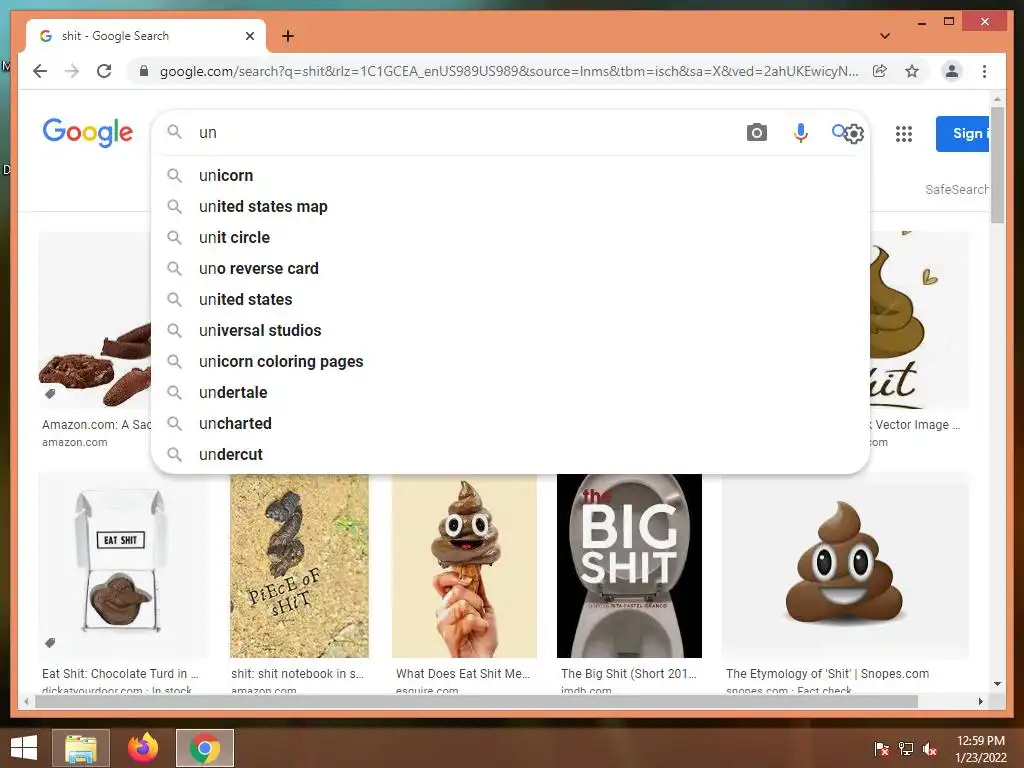Click the Google logo
The image size is (1024, 768).
[88, 133]
